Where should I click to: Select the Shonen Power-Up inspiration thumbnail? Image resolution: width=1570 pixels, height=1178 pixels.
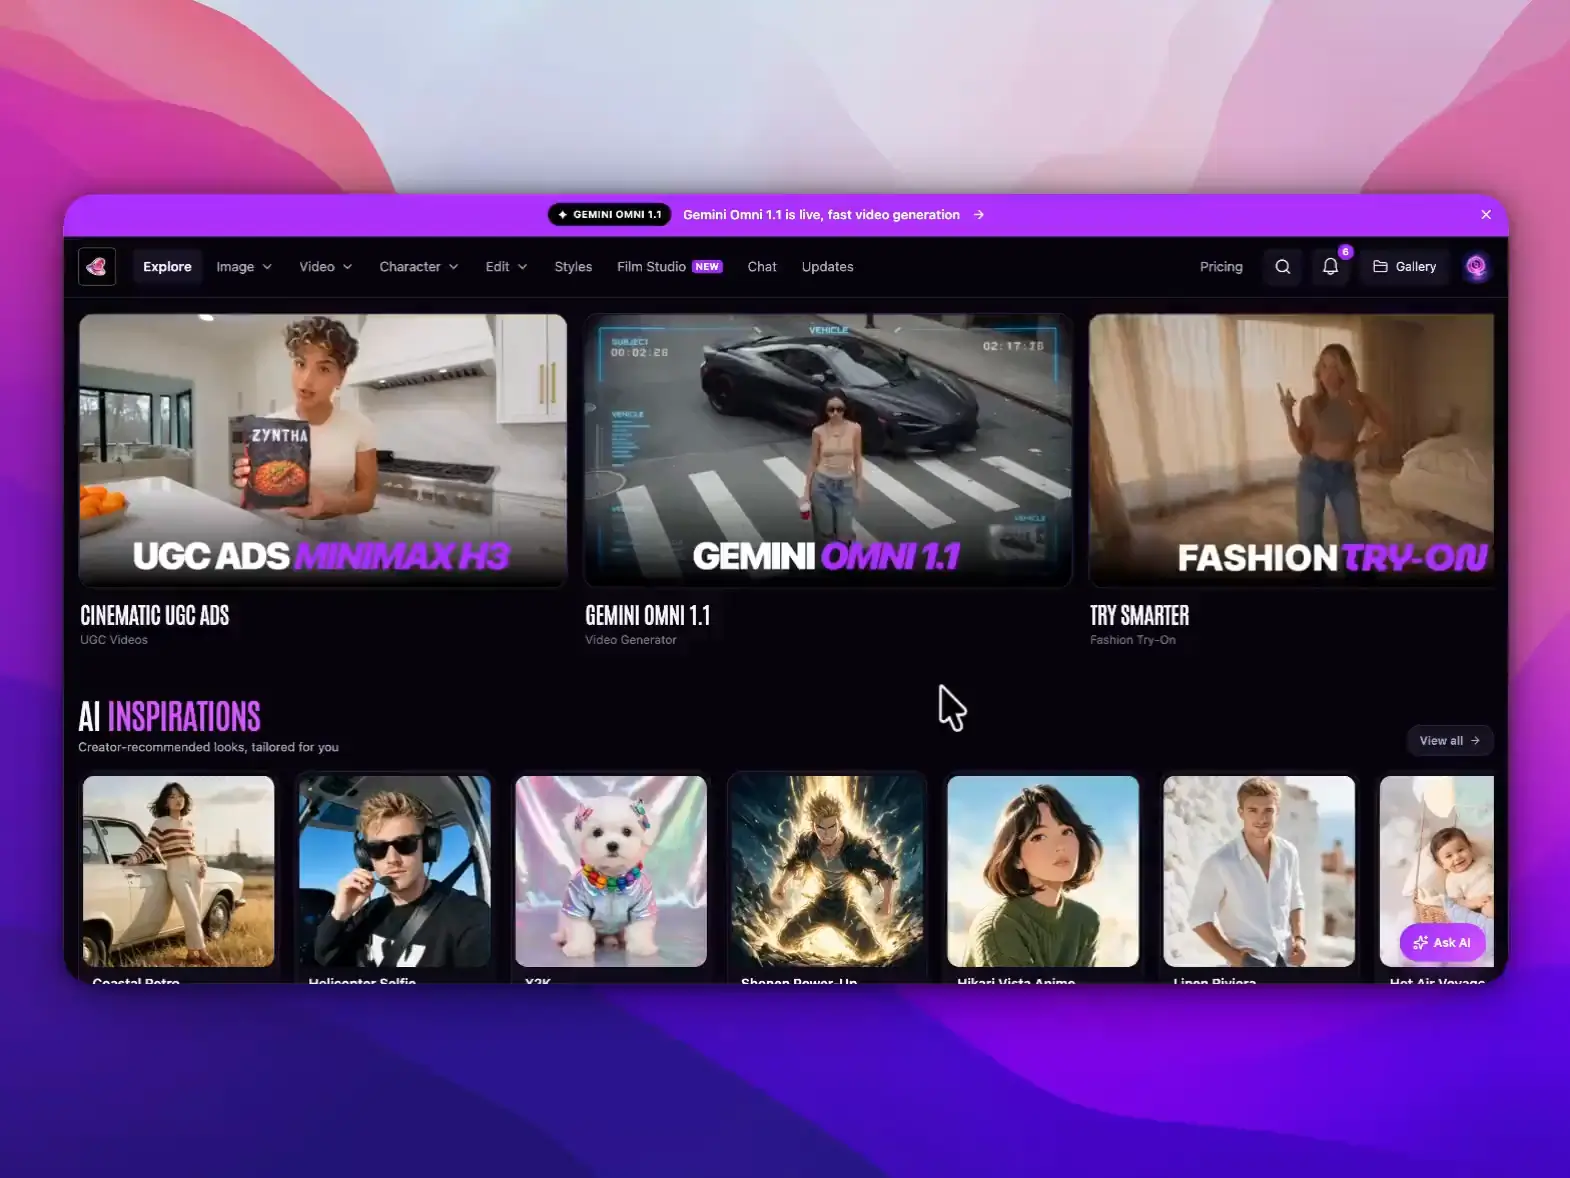827,871
